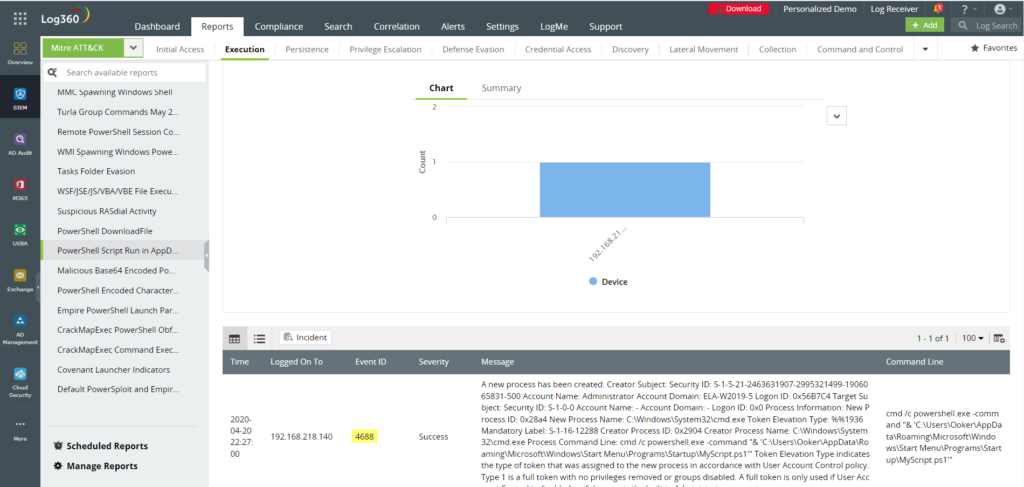Image resolution: width=1024 pixels, height=487 pixels.
Task: Open the 100 rows-per-page dropdown
Action: (x=972, y=339)
